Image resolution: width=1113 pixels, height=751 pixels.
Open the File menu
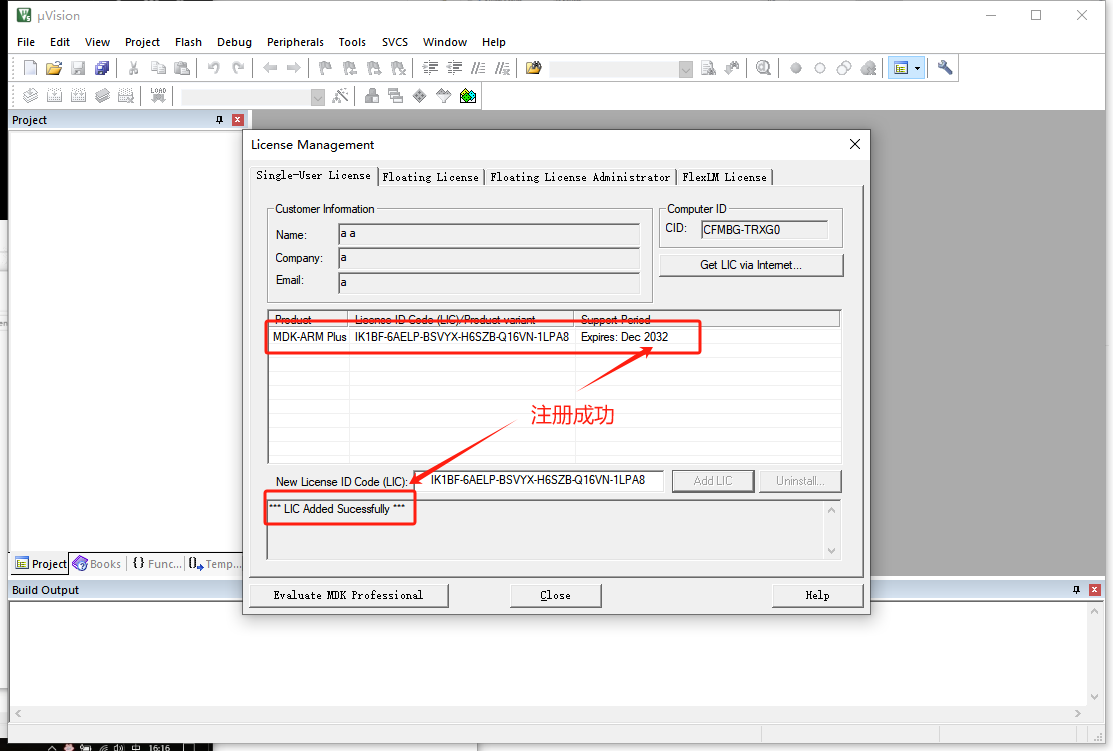coord(26,42)
